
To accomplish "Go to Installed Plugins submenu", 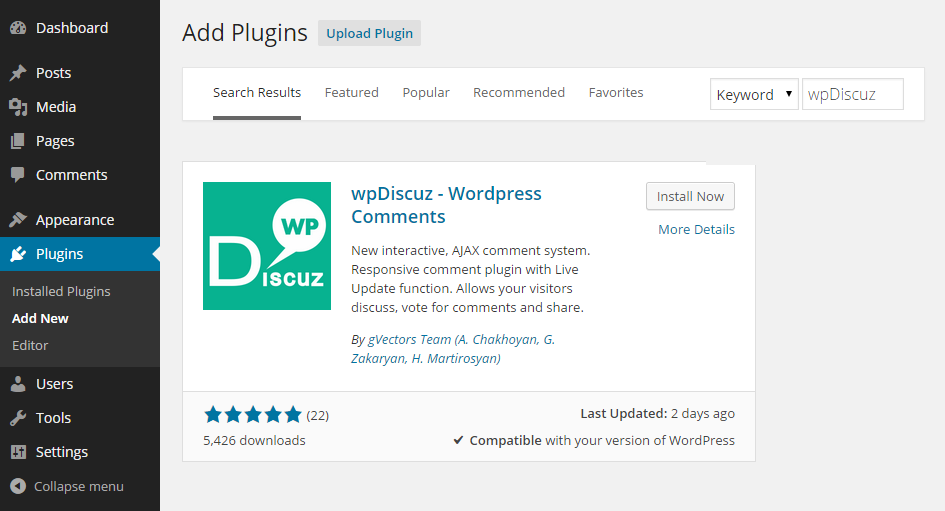I will [x=61, y=292].
